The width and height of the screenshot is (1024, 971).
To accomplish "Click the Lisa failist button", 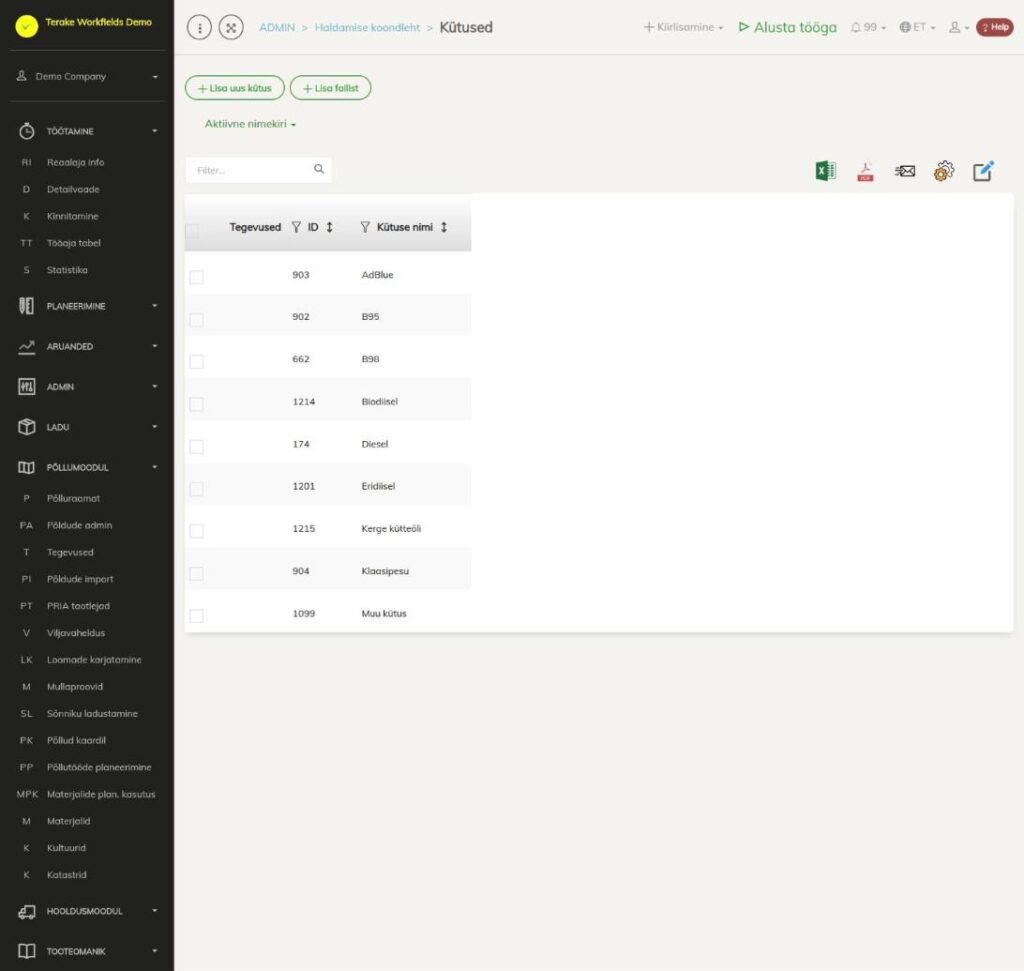I will 330,88.
